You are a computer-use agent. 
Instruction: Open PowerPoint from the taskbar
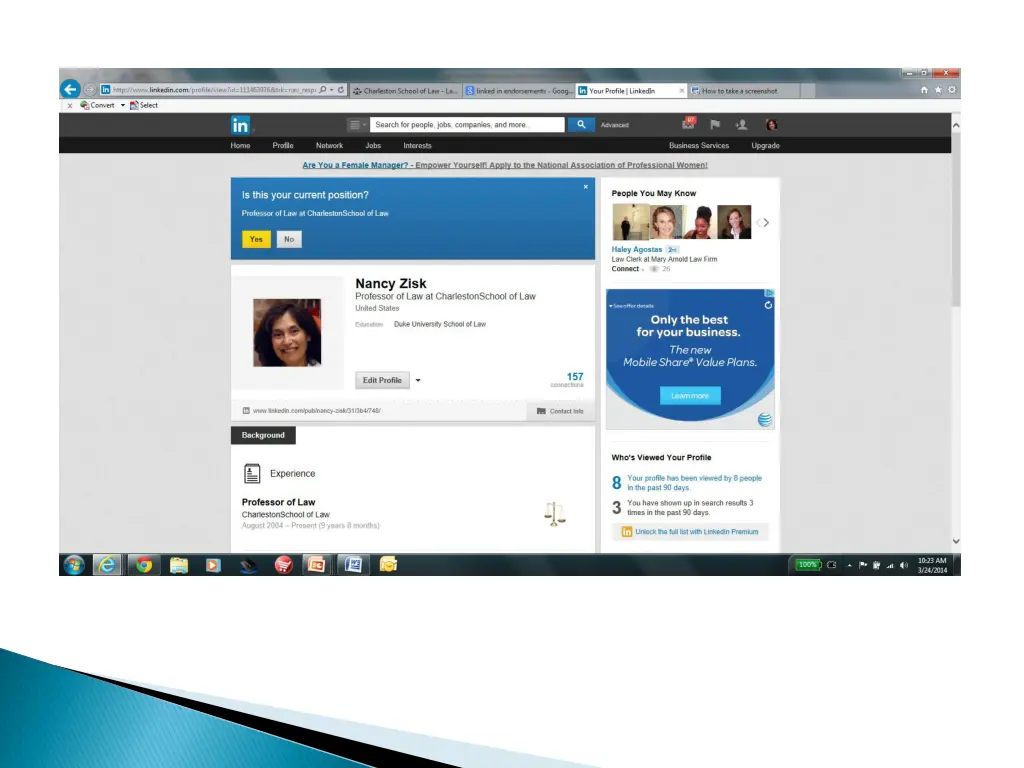click(317, 565)
